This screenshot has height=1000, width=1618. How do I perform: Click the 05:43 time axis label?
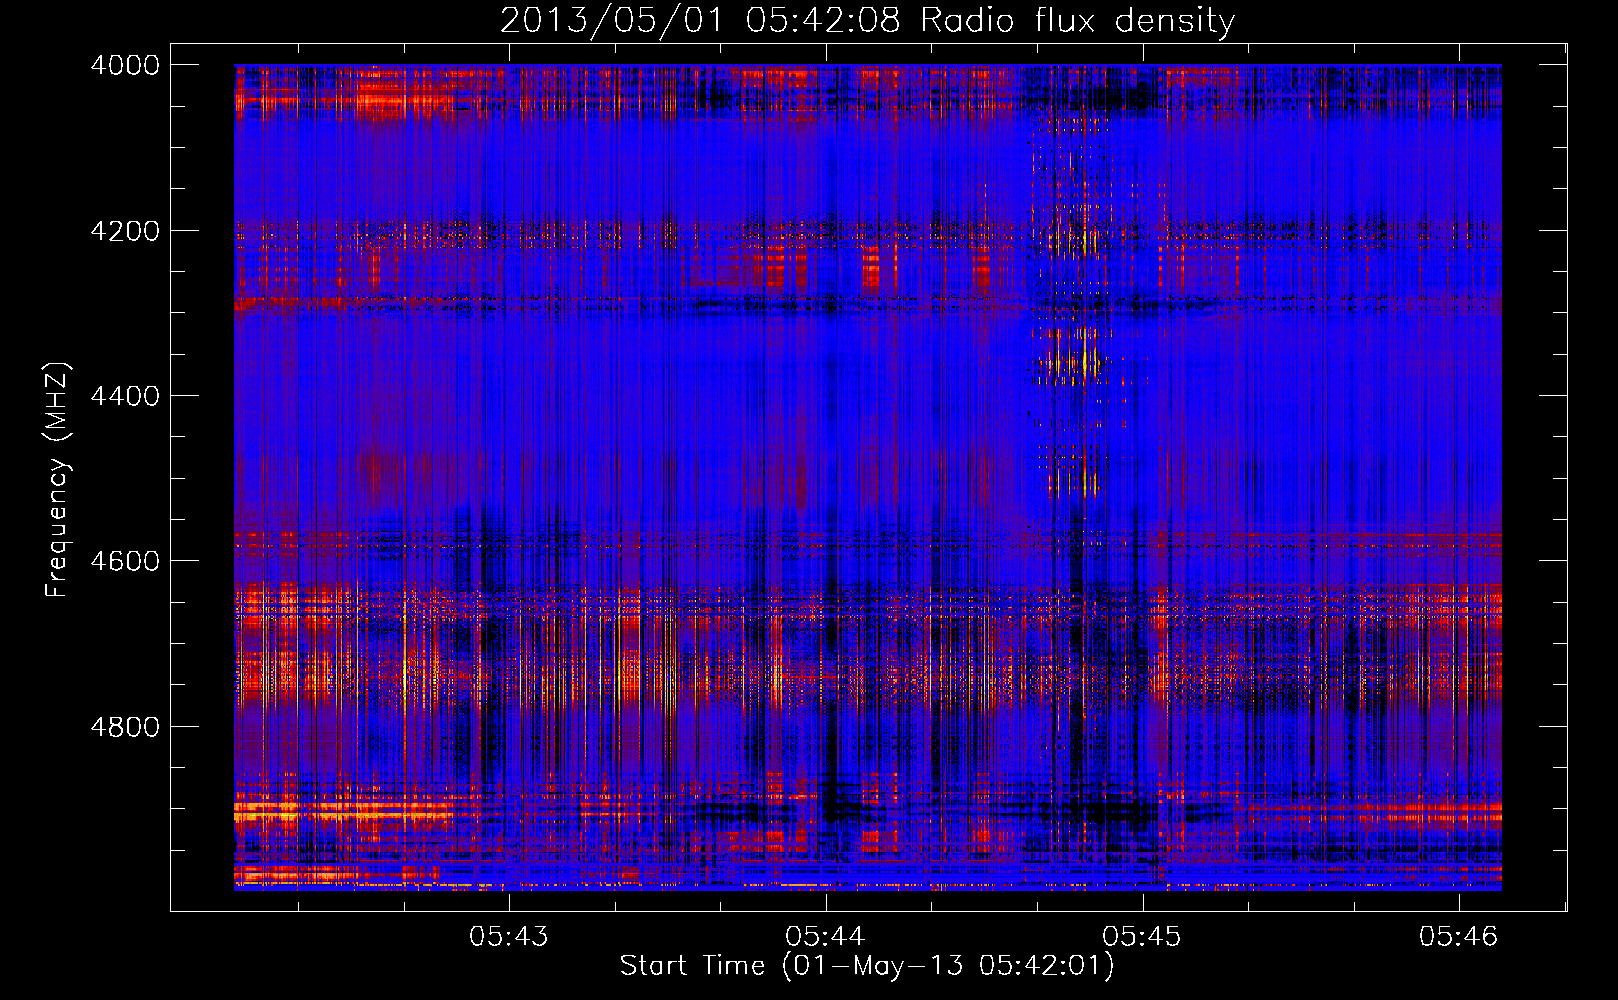point(509,936)
